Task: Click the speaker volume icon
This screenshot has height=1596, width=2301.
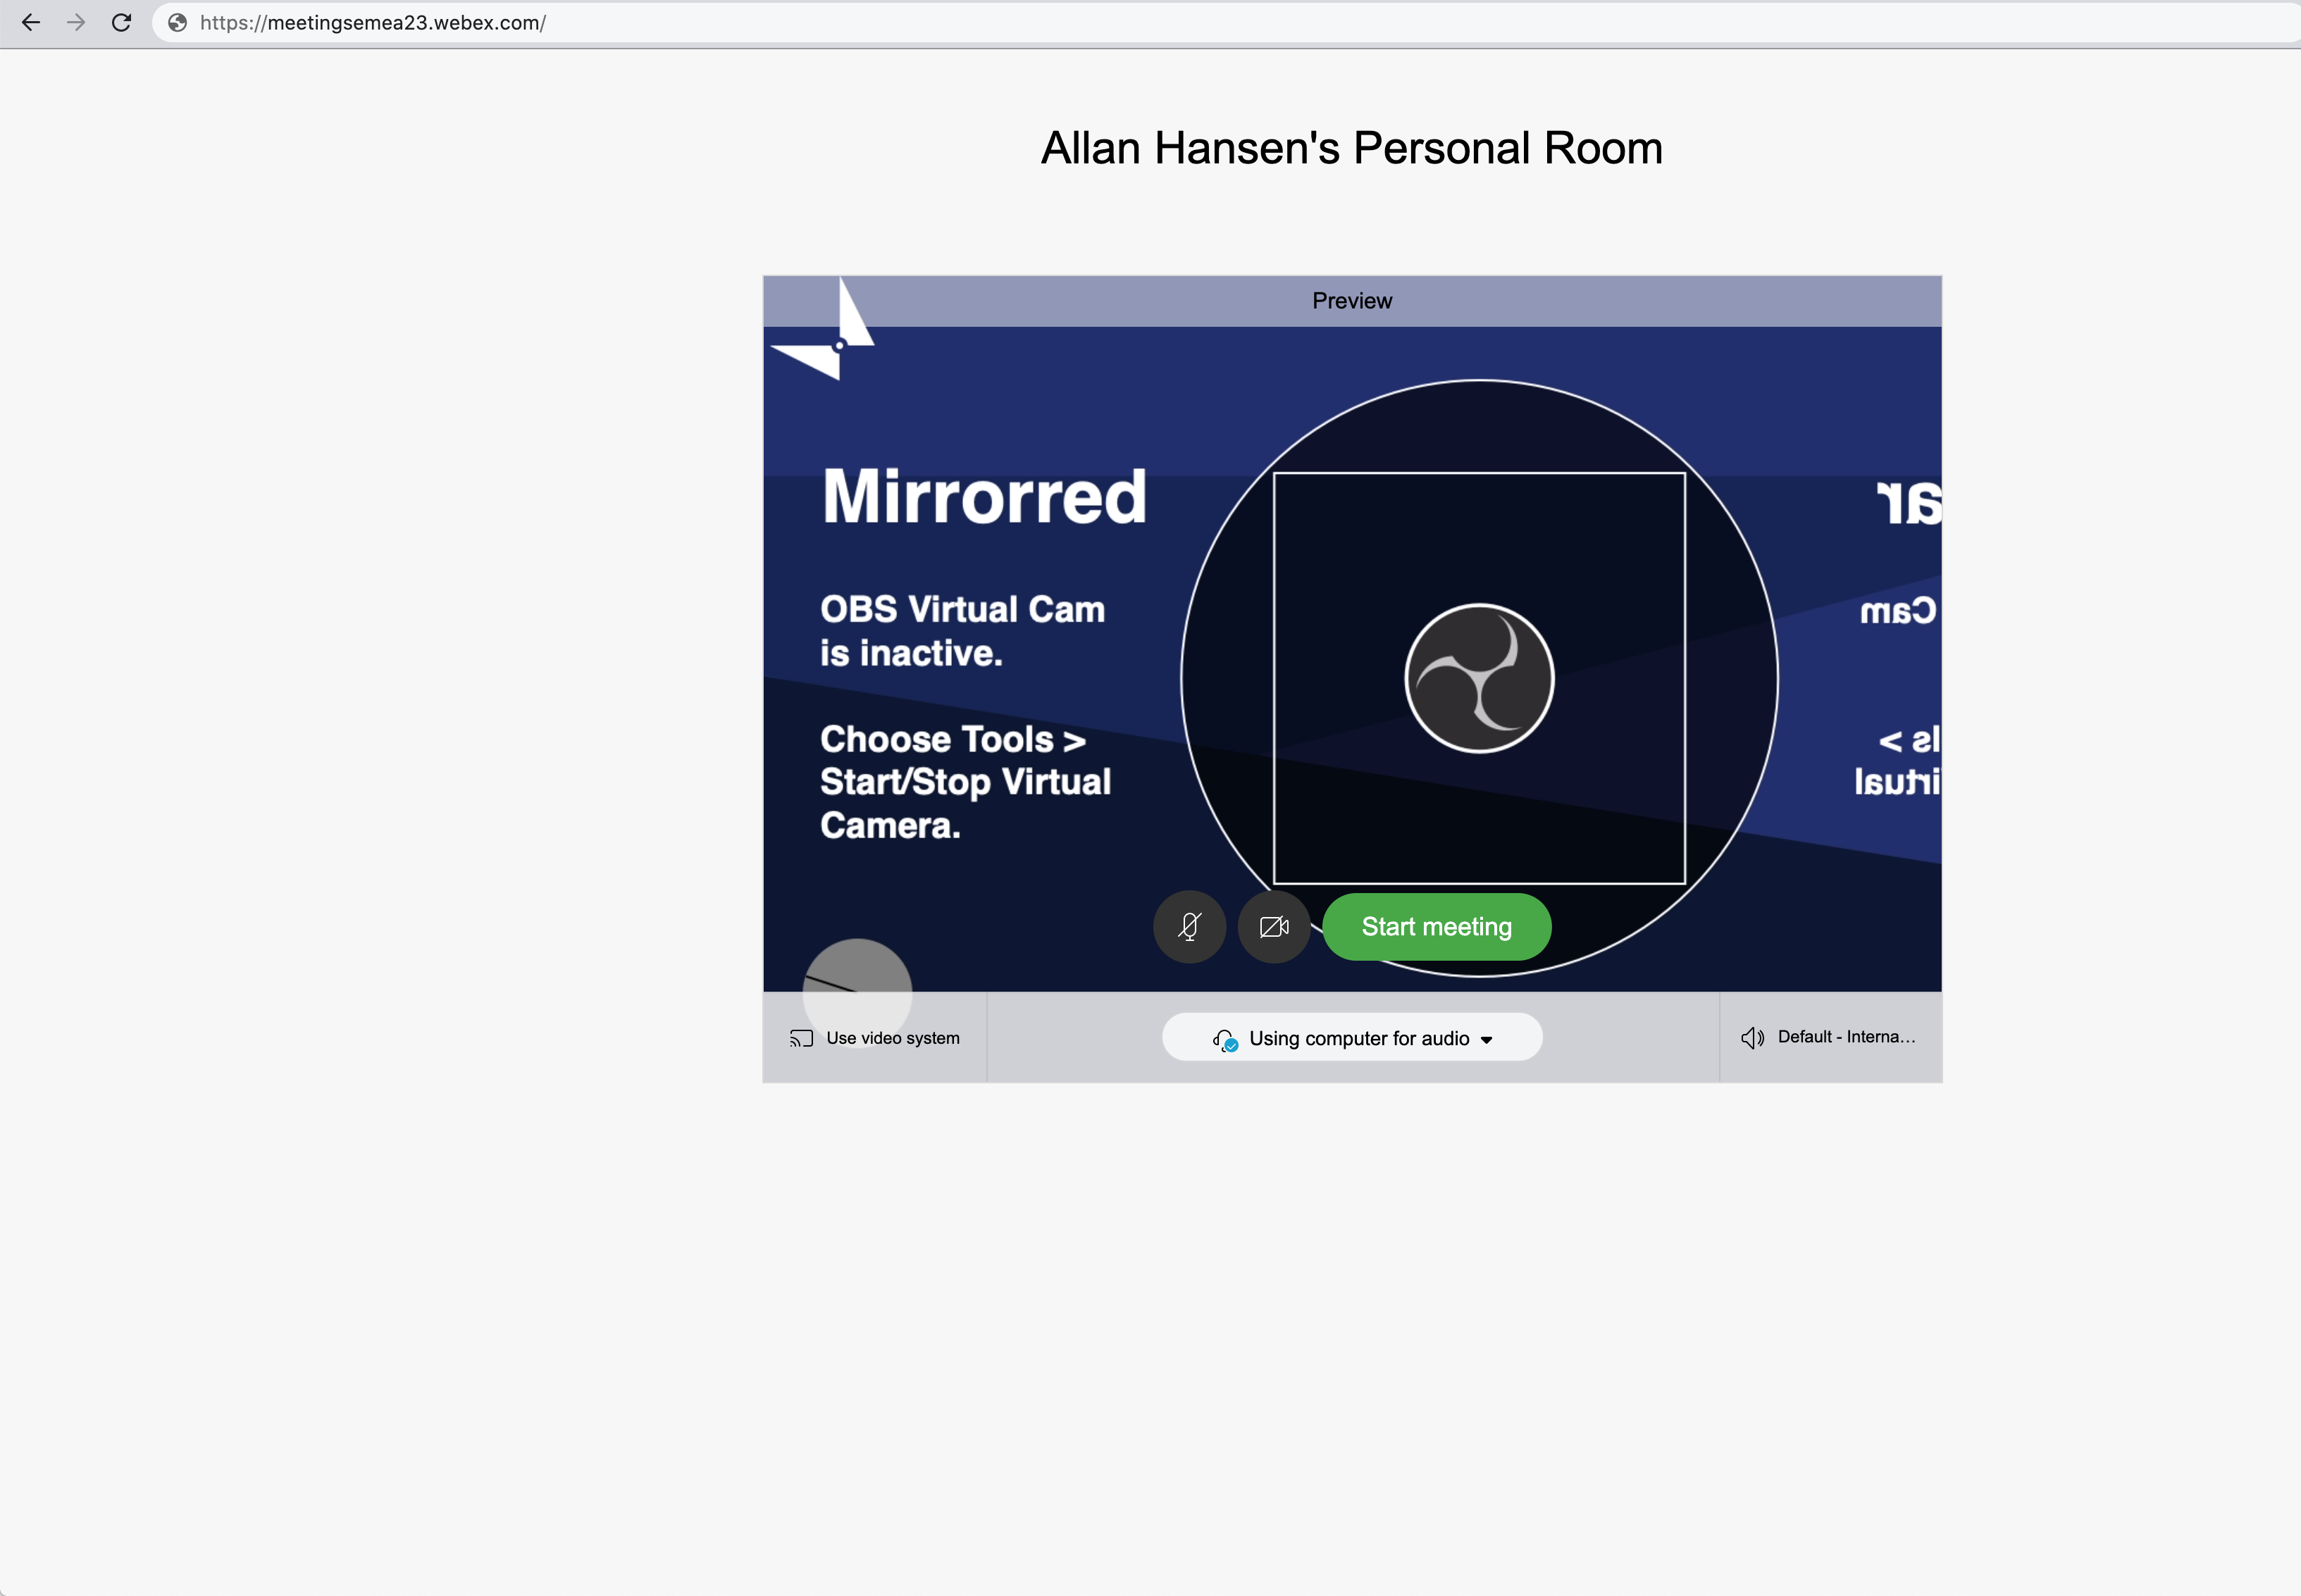Action: (x=1752, y=1038)
